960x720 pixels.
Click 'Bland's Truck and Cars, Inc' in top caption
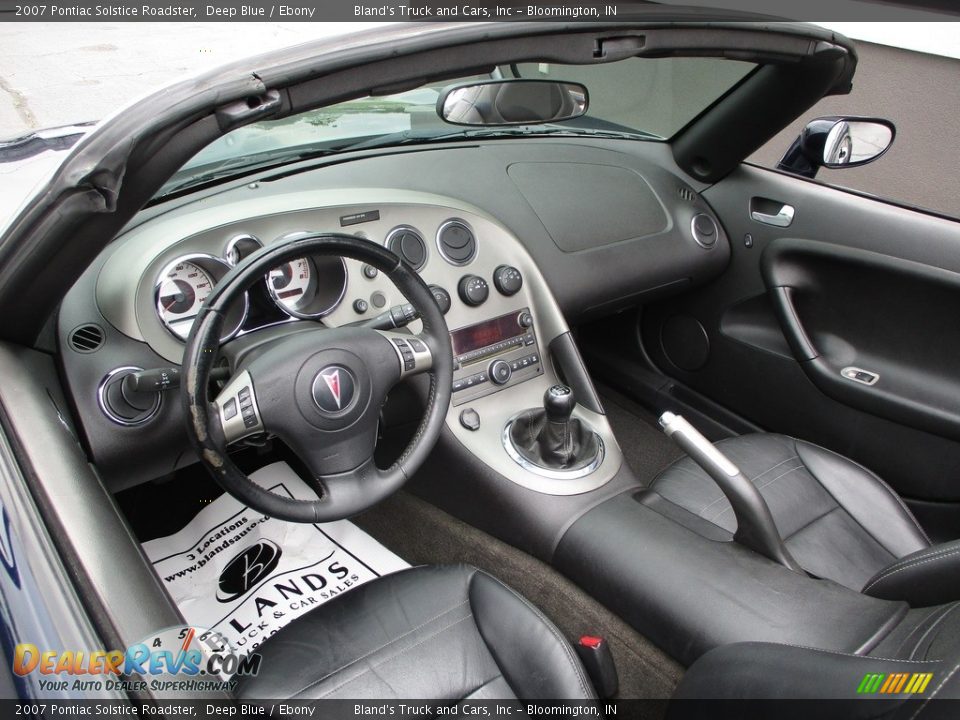pyautogui.click(x=433, y=10)
